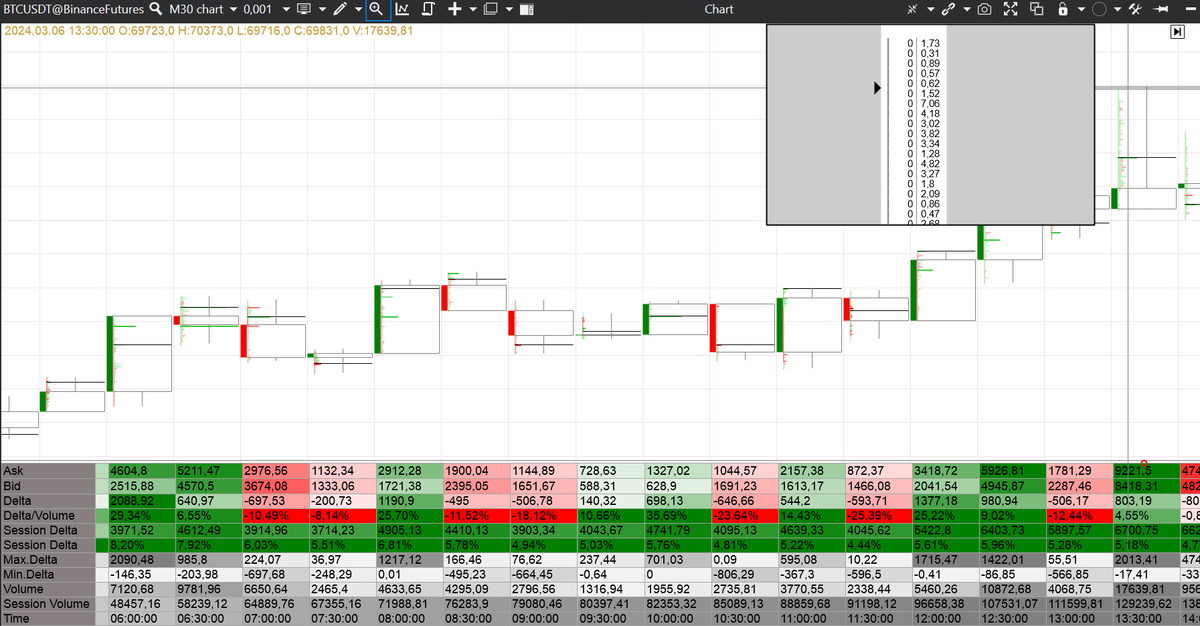1200x626 pixels.
Task: Enable chart linking with the chain icon
Action: [x=948, y=9]
